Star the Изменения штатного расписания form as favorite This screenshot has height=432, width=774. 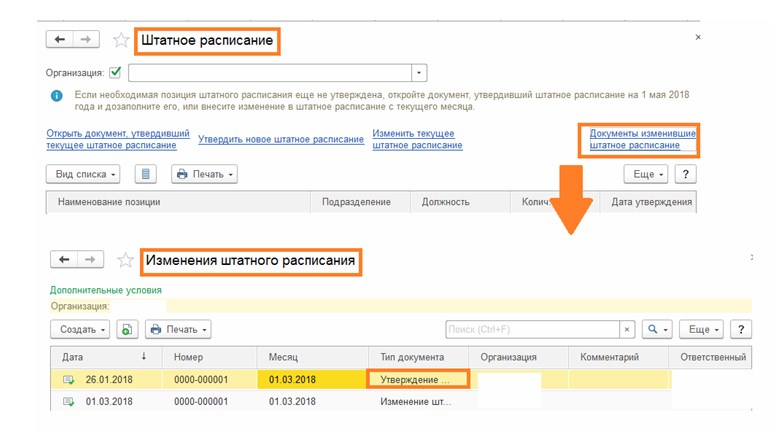[x=125, y=260]
